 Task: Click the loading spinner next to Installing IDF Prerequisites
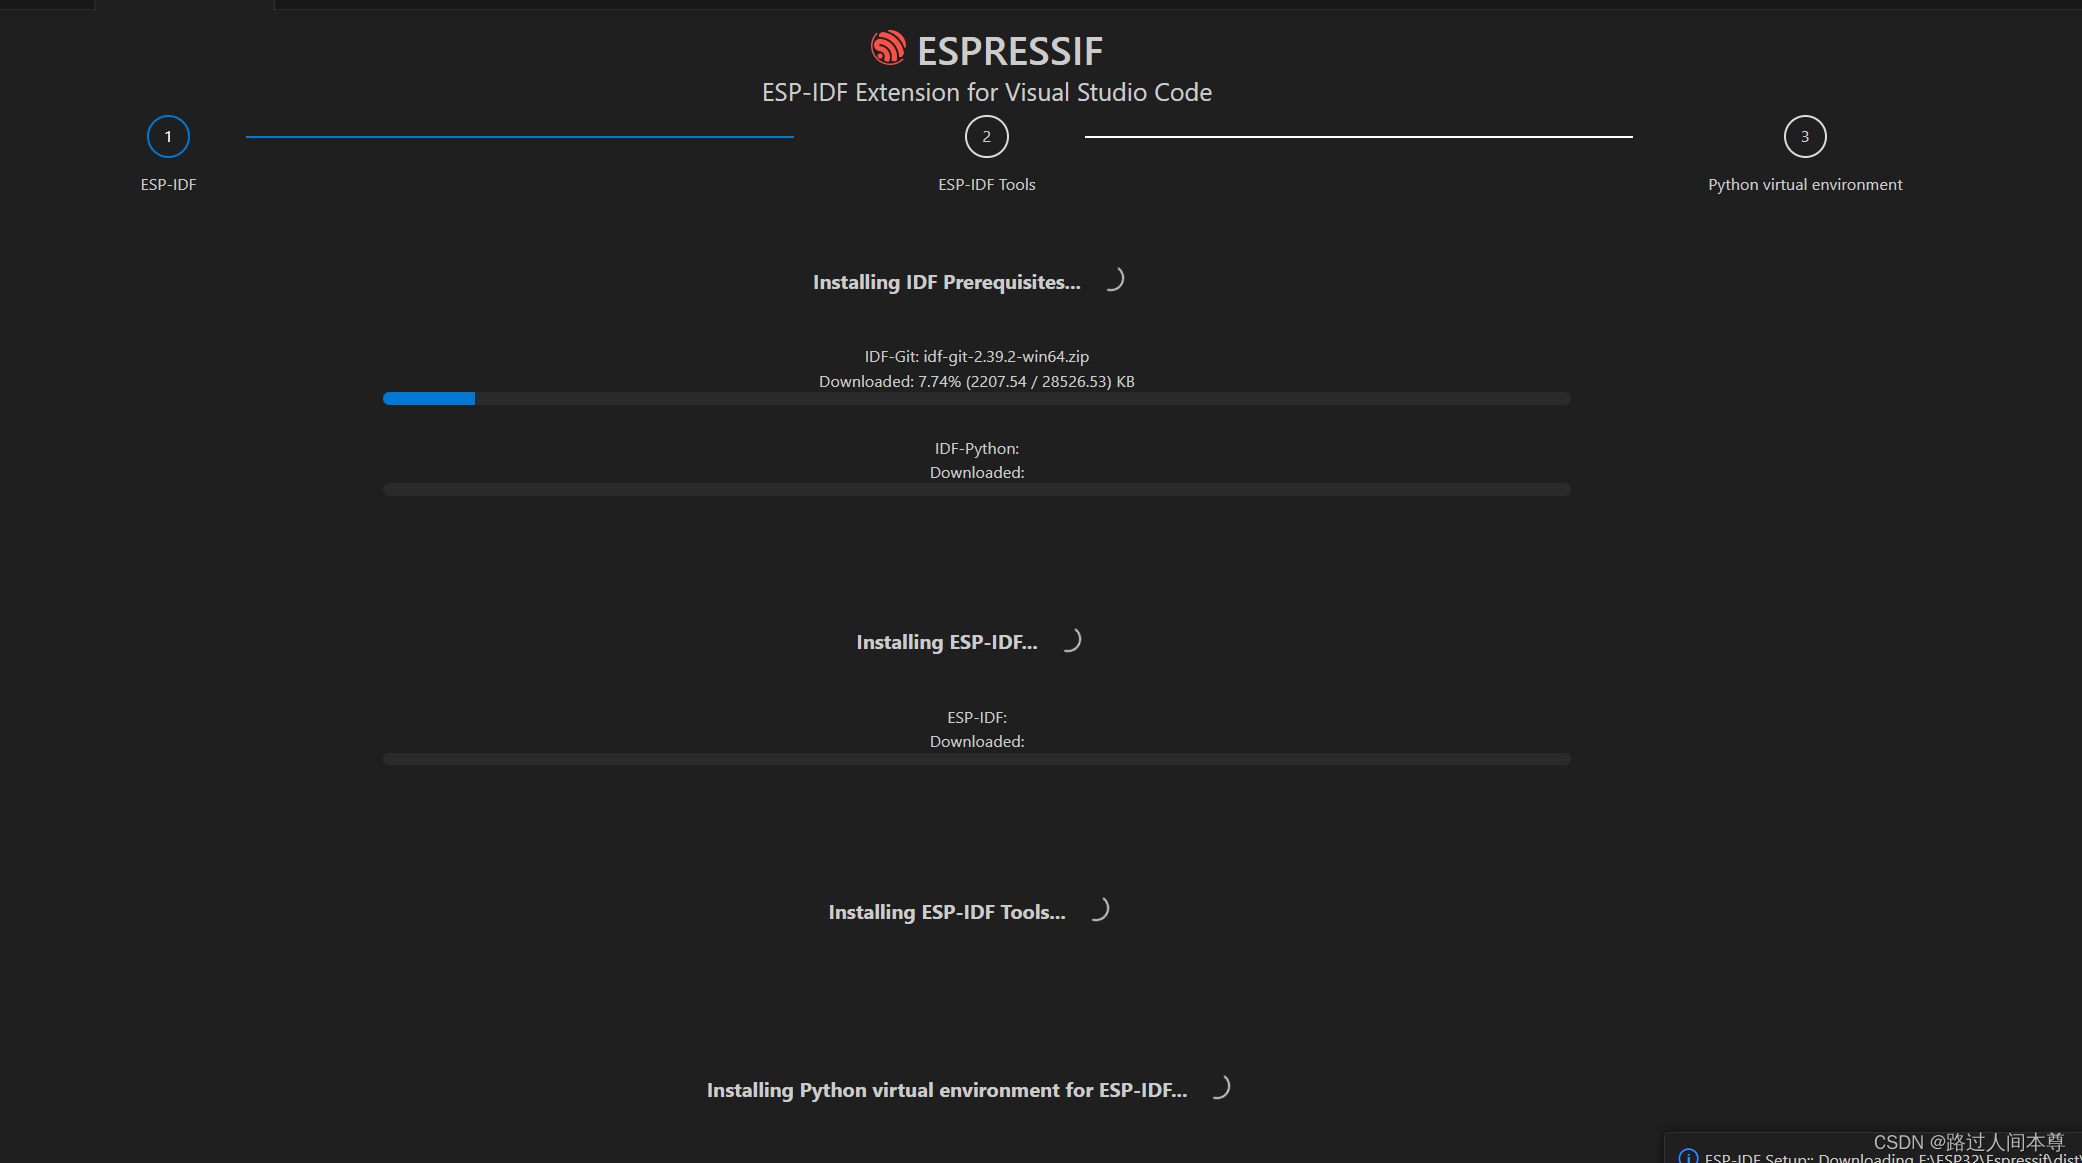[x=1116, y=280]
